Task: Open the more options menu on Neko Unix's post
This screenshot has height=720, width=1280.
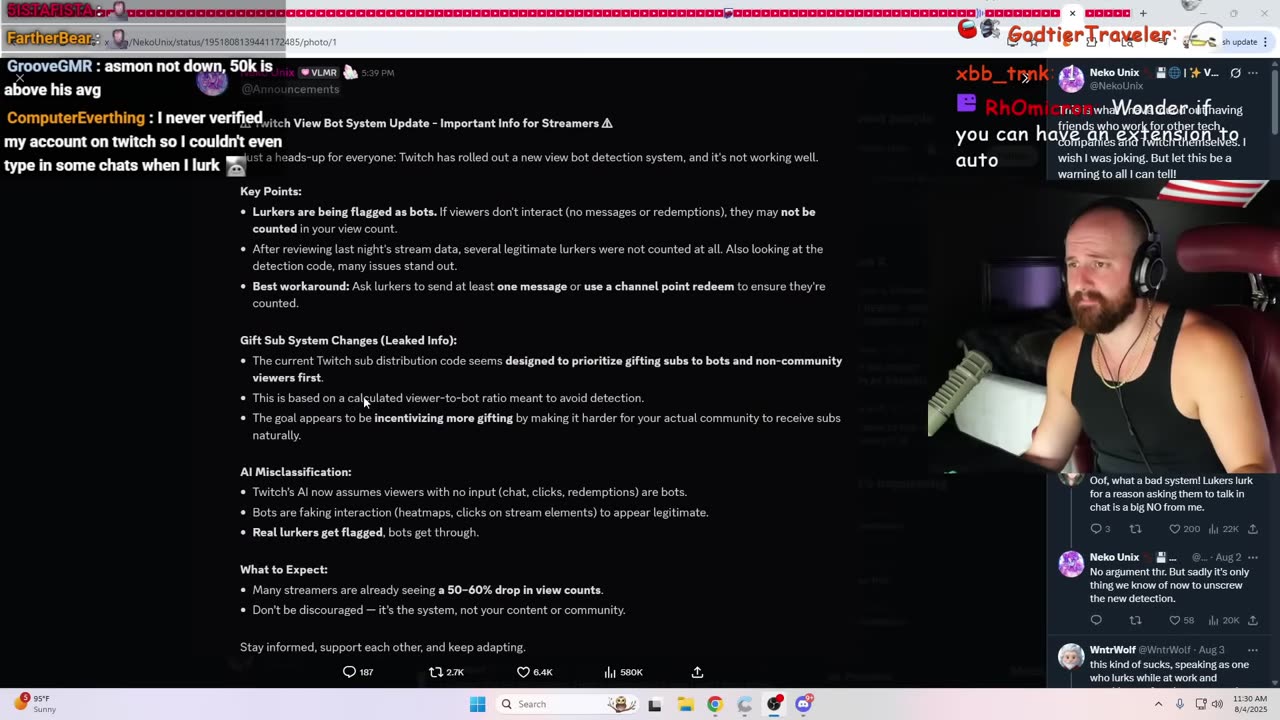Action: (x=1253, y=73)
